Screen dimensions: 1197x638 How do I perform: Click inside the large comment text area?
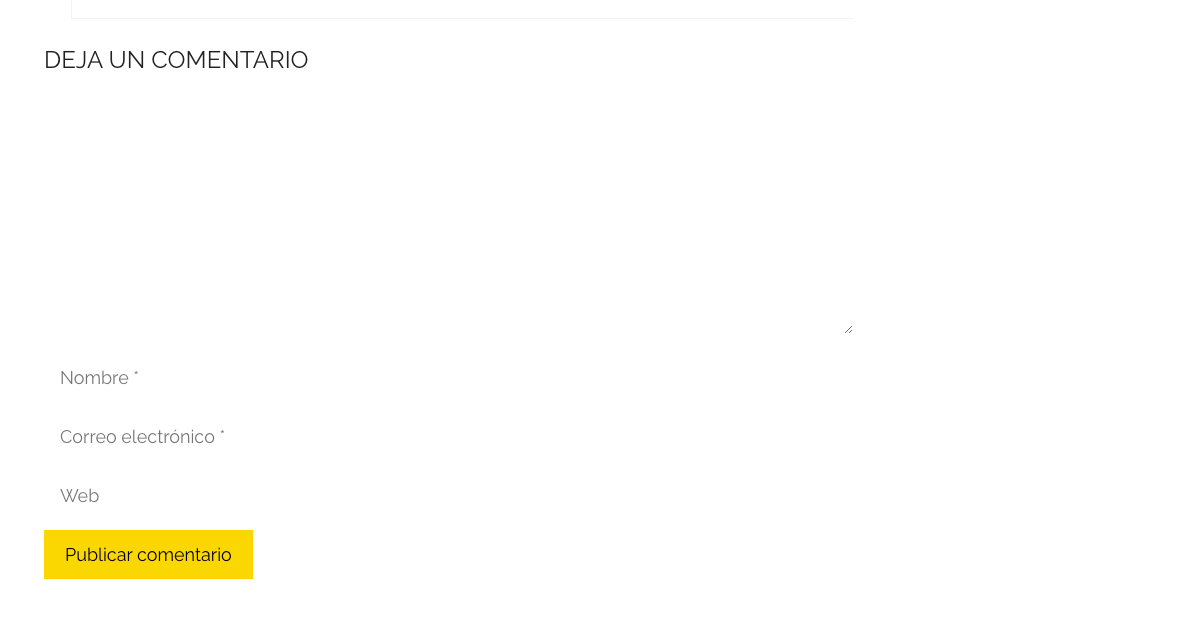(449, 214)
